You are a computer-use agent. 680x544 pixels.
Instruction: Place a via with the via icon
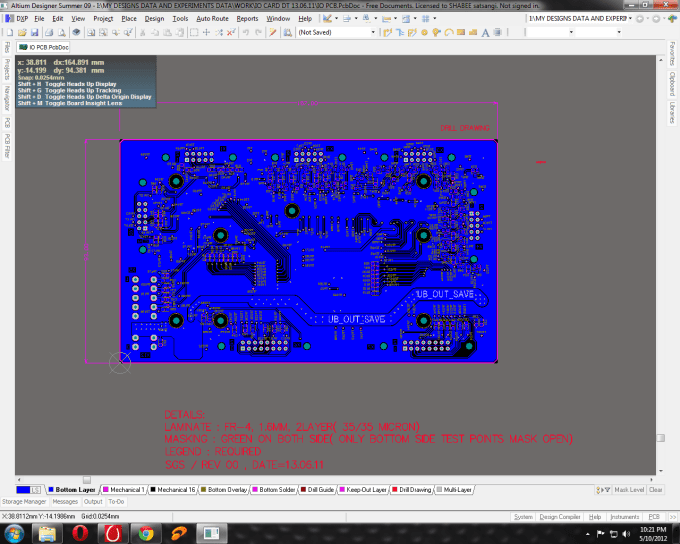437,33
